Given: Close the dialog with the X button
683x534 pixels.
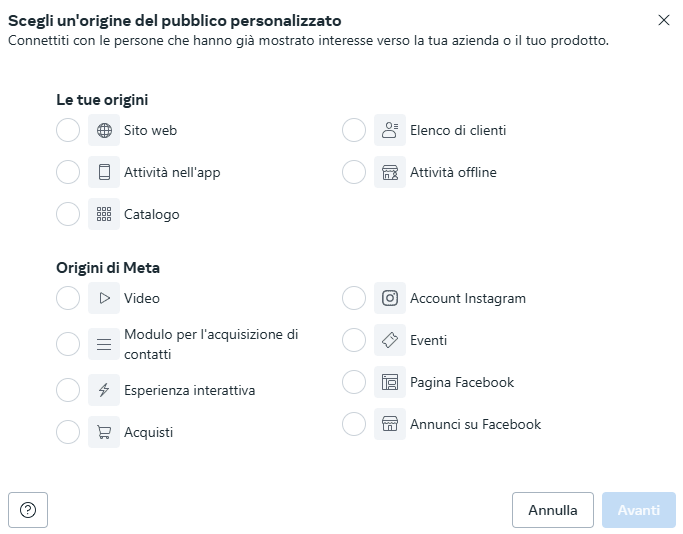Looking at the screenshot, I should tap(663, 20).
